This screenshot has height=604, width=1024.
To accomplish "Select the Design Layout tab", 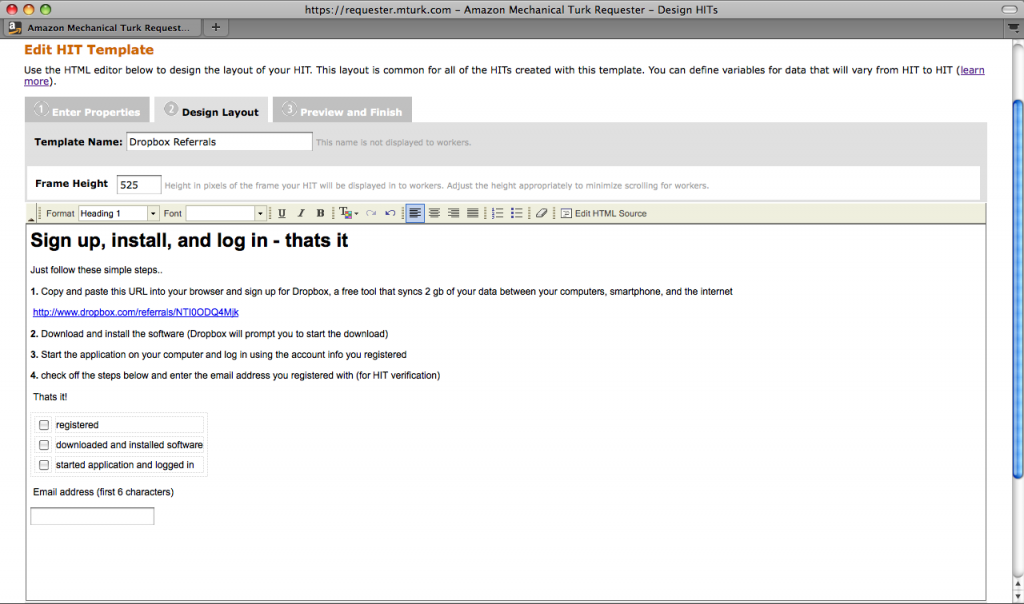I will click(211, 110).
